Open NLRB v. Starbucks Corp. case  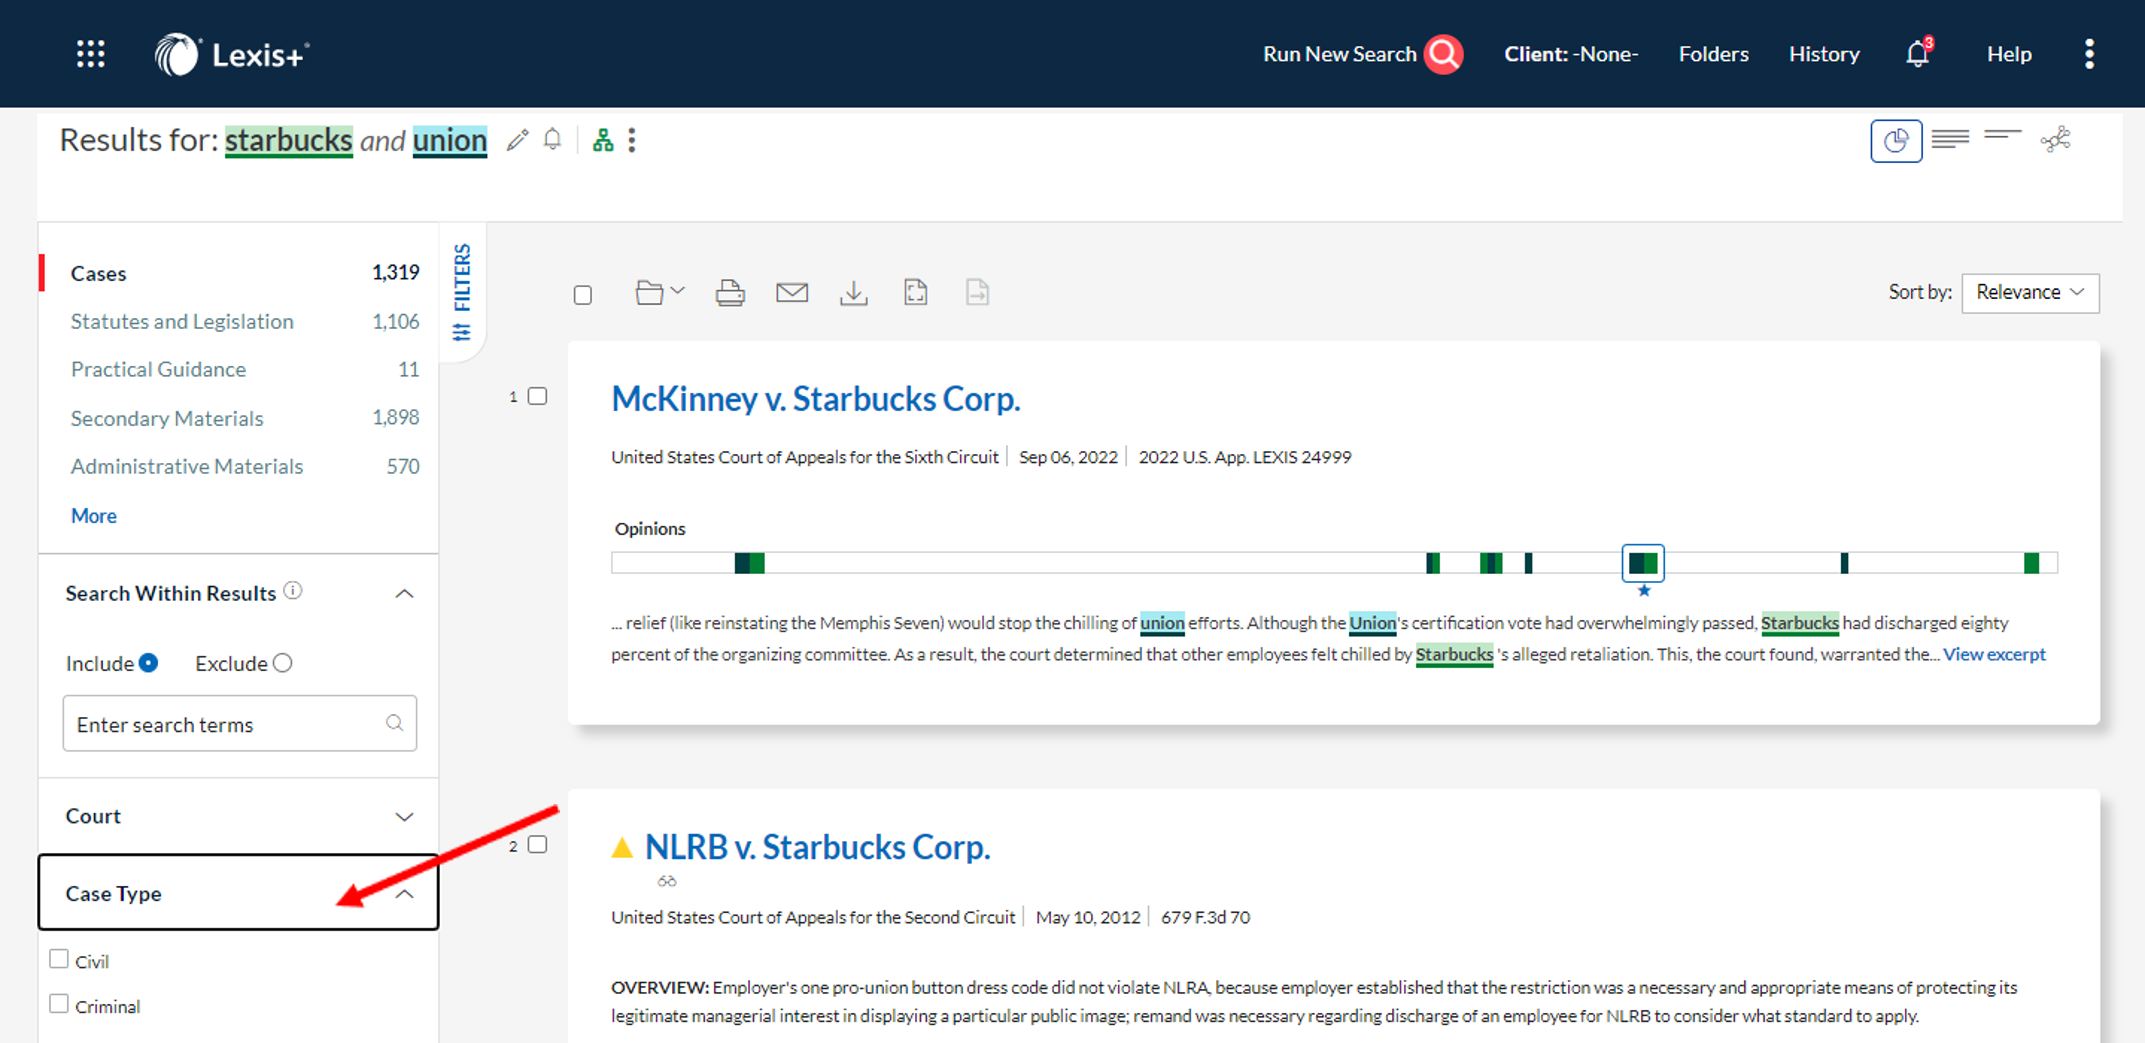coord(818,847)
